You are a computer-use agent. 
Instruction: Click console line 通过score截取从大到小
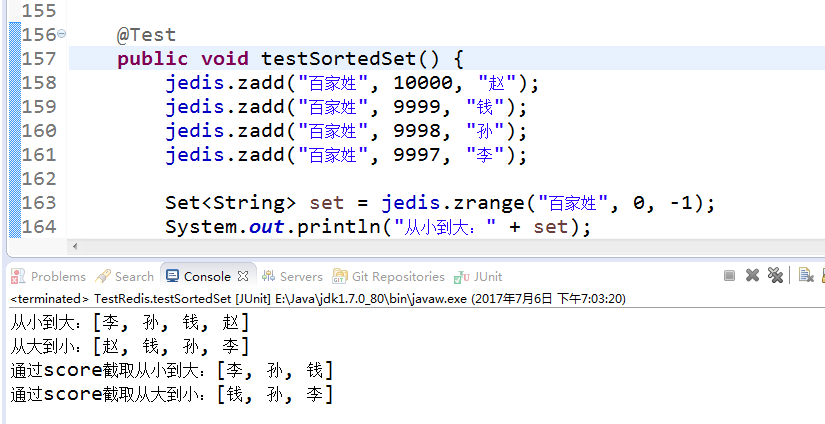[x=172, y=395]
